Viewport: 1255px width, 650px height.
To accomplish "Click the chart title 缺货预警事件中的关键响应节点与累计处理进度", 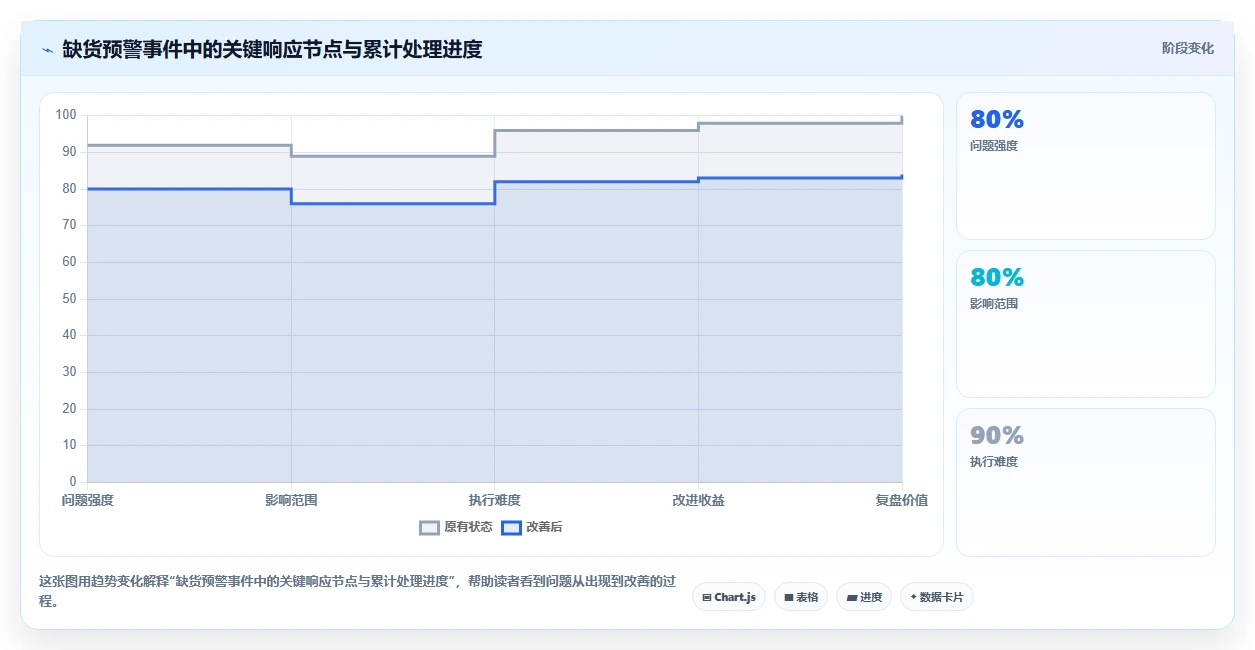I will [x=272, y=49].
